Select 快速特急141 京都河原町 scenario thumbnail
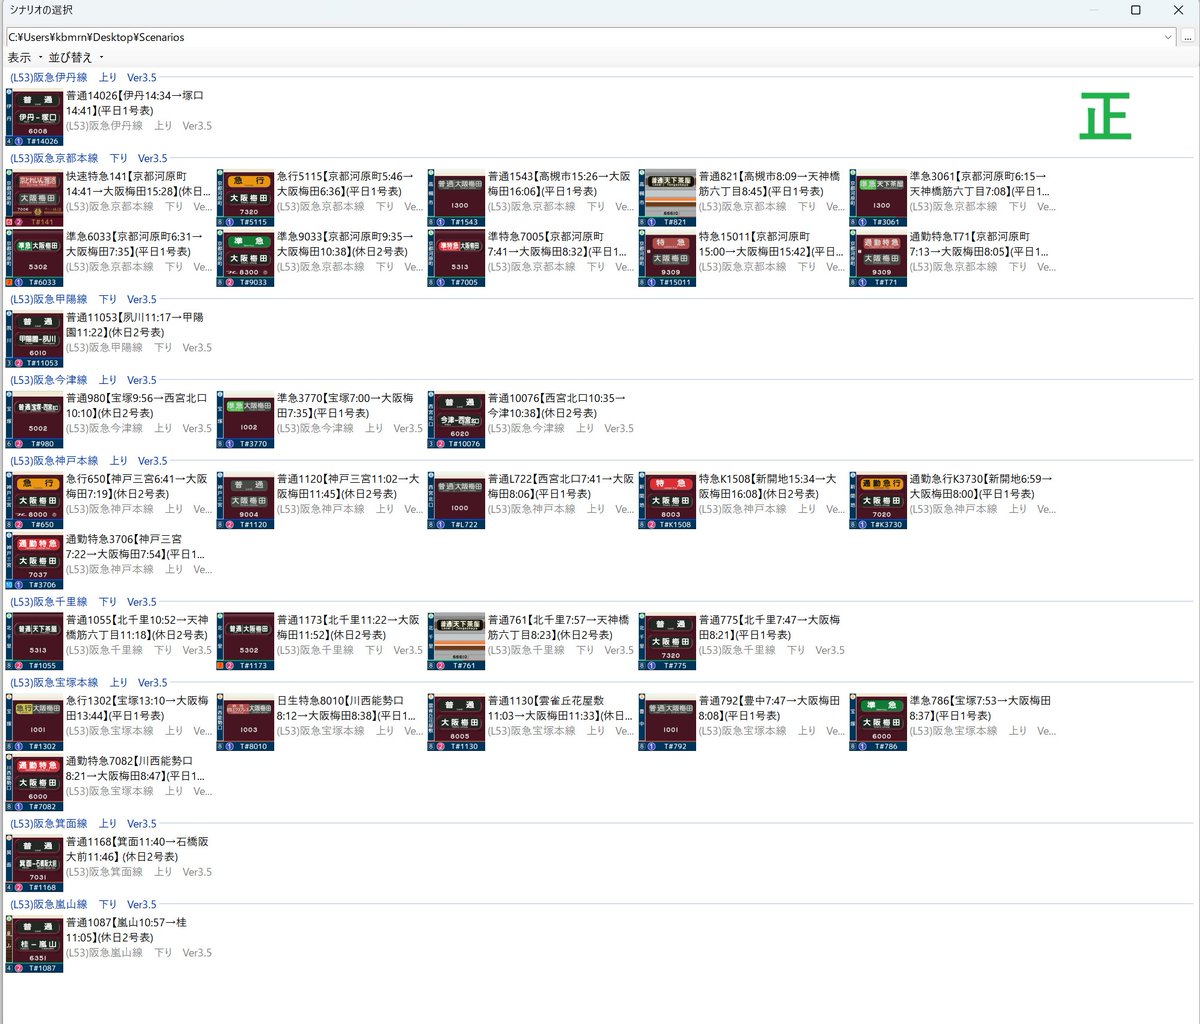 35,198
